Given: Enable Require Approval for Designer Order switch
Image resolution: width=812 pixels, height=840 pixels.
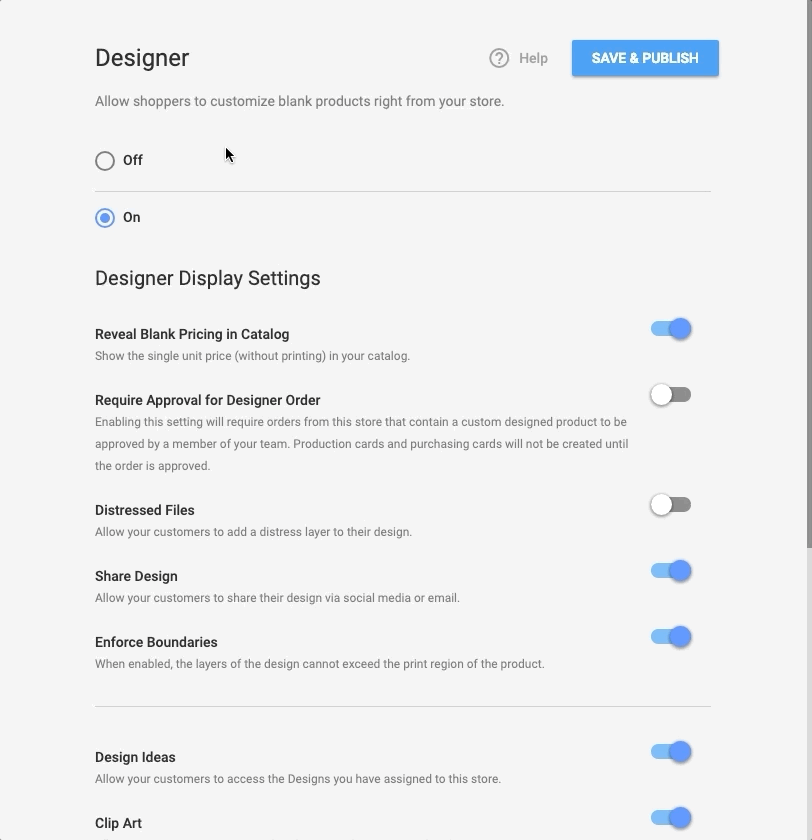Looking at the screenshot, I should pos(670,395).
